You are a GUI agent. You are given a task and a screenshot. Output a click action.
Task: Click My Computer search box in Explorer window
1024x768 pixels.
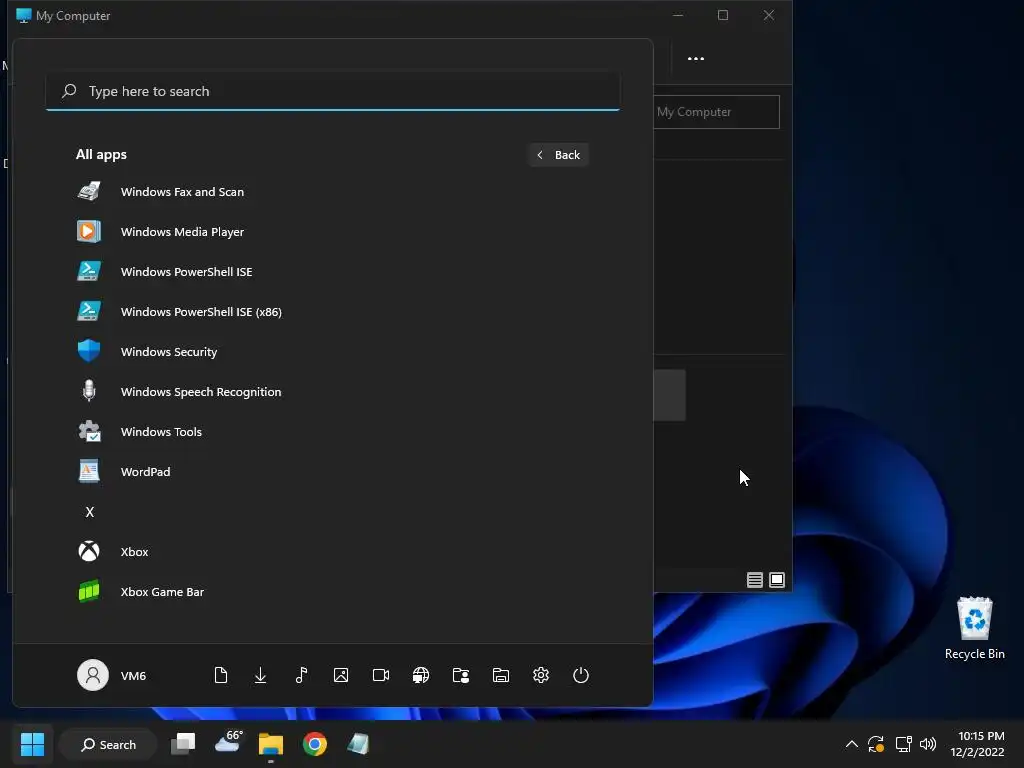[716, 112]
